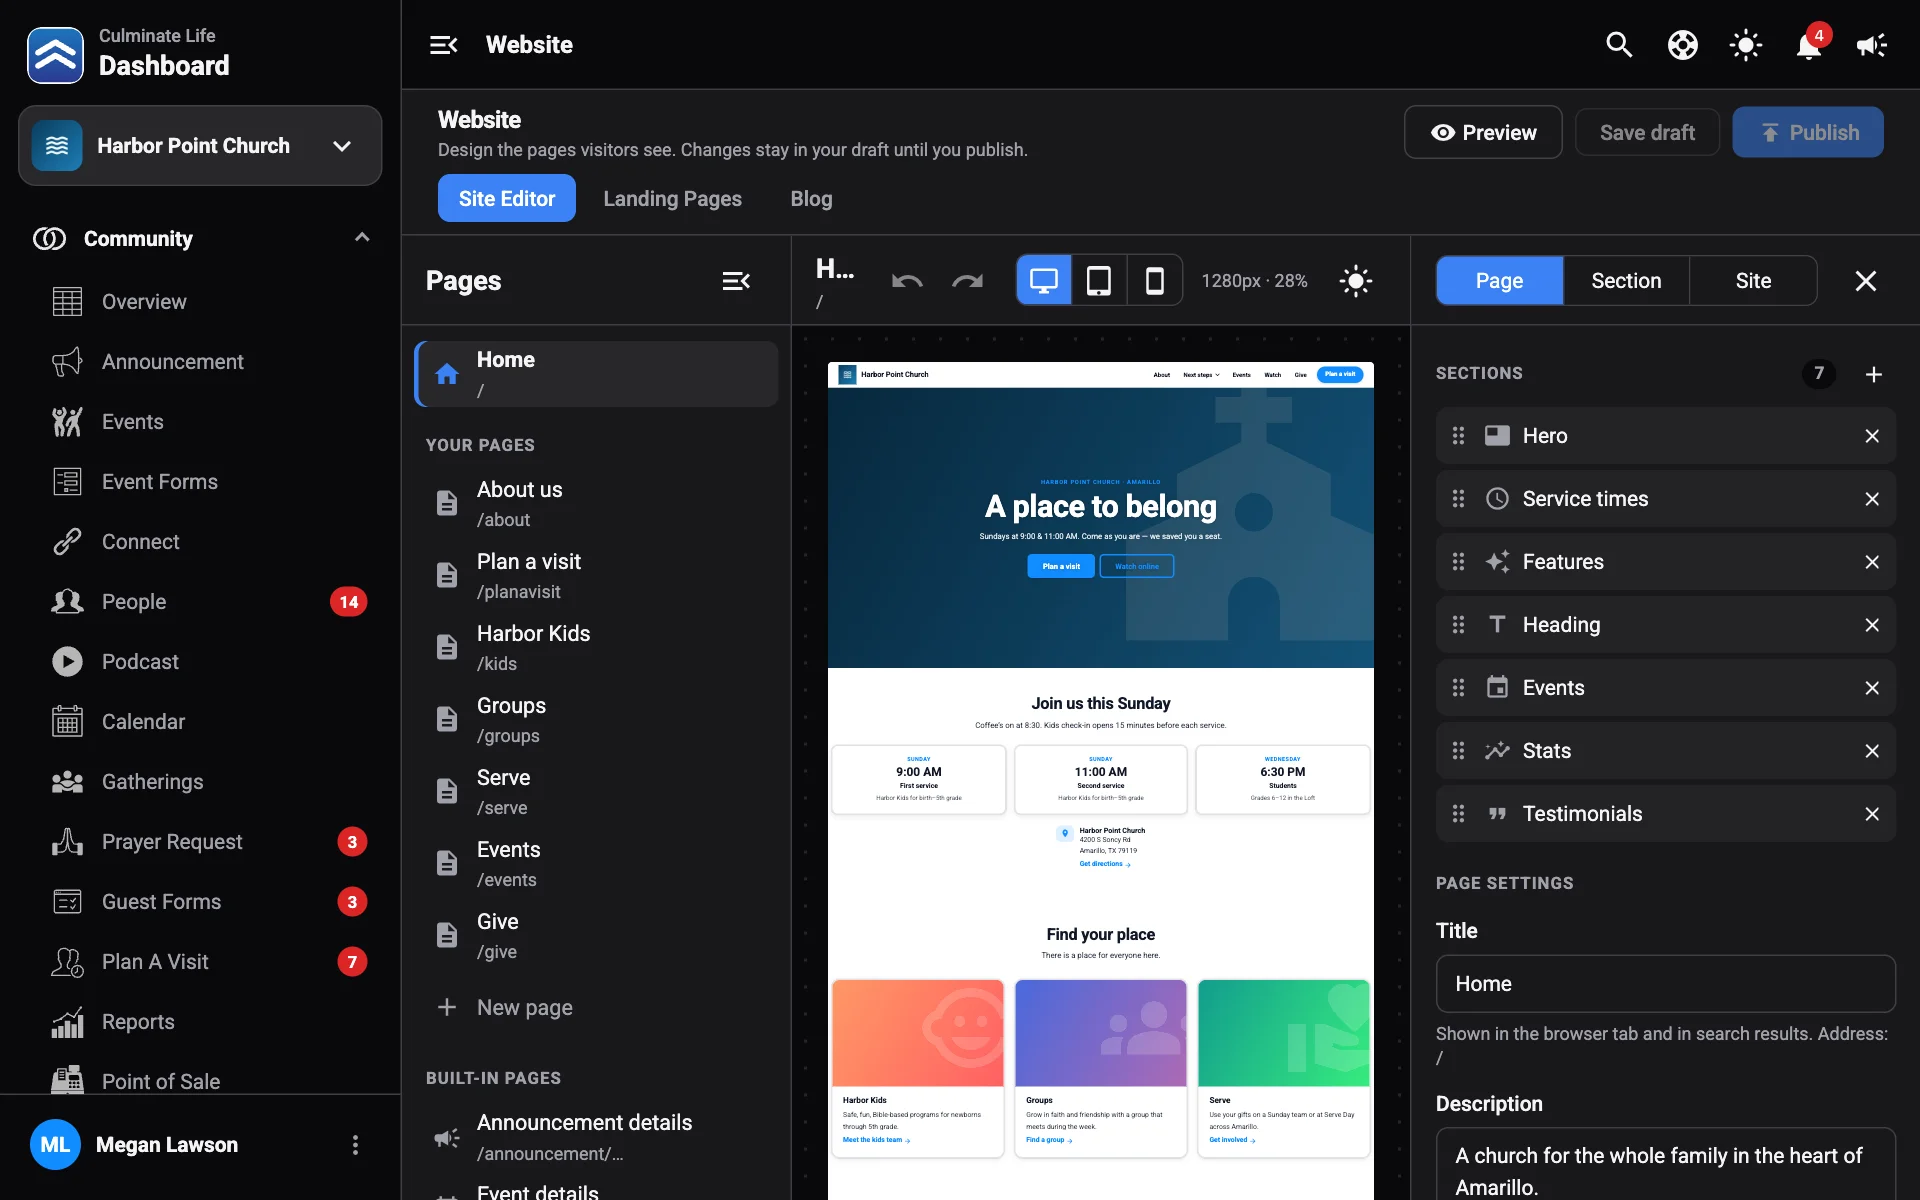Click the Harbor Kids card thumbnail in canvas
The width and height of the screenshot is (1920, 1200).
(918, 1033)
